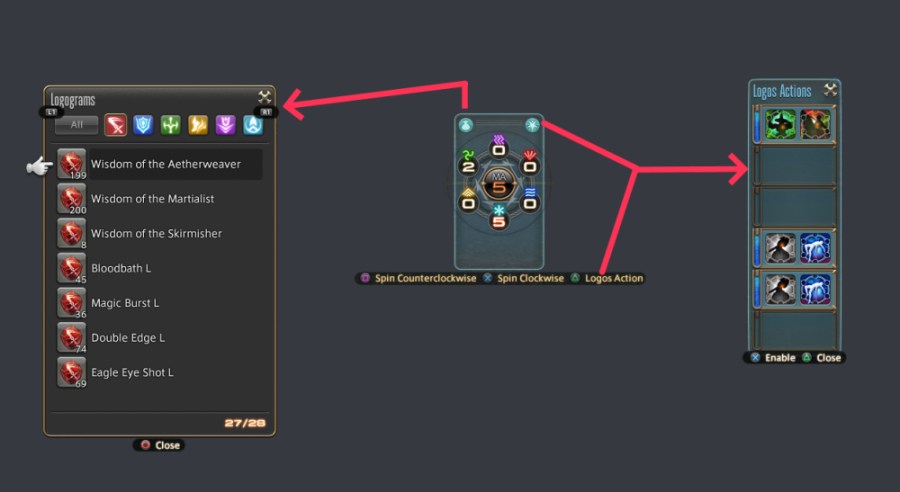The height and width of the screenshot is (492, 900).
Task: Select the Double Edge L text label
Action: click(x=128, y=338)
